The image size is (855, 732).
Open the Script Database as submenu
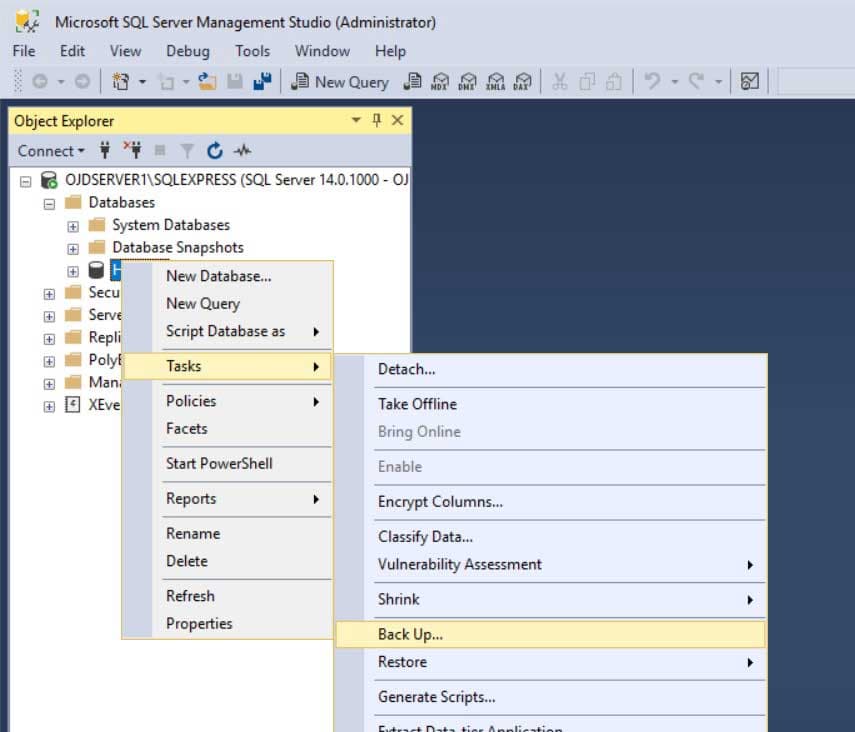coord(228,331)
